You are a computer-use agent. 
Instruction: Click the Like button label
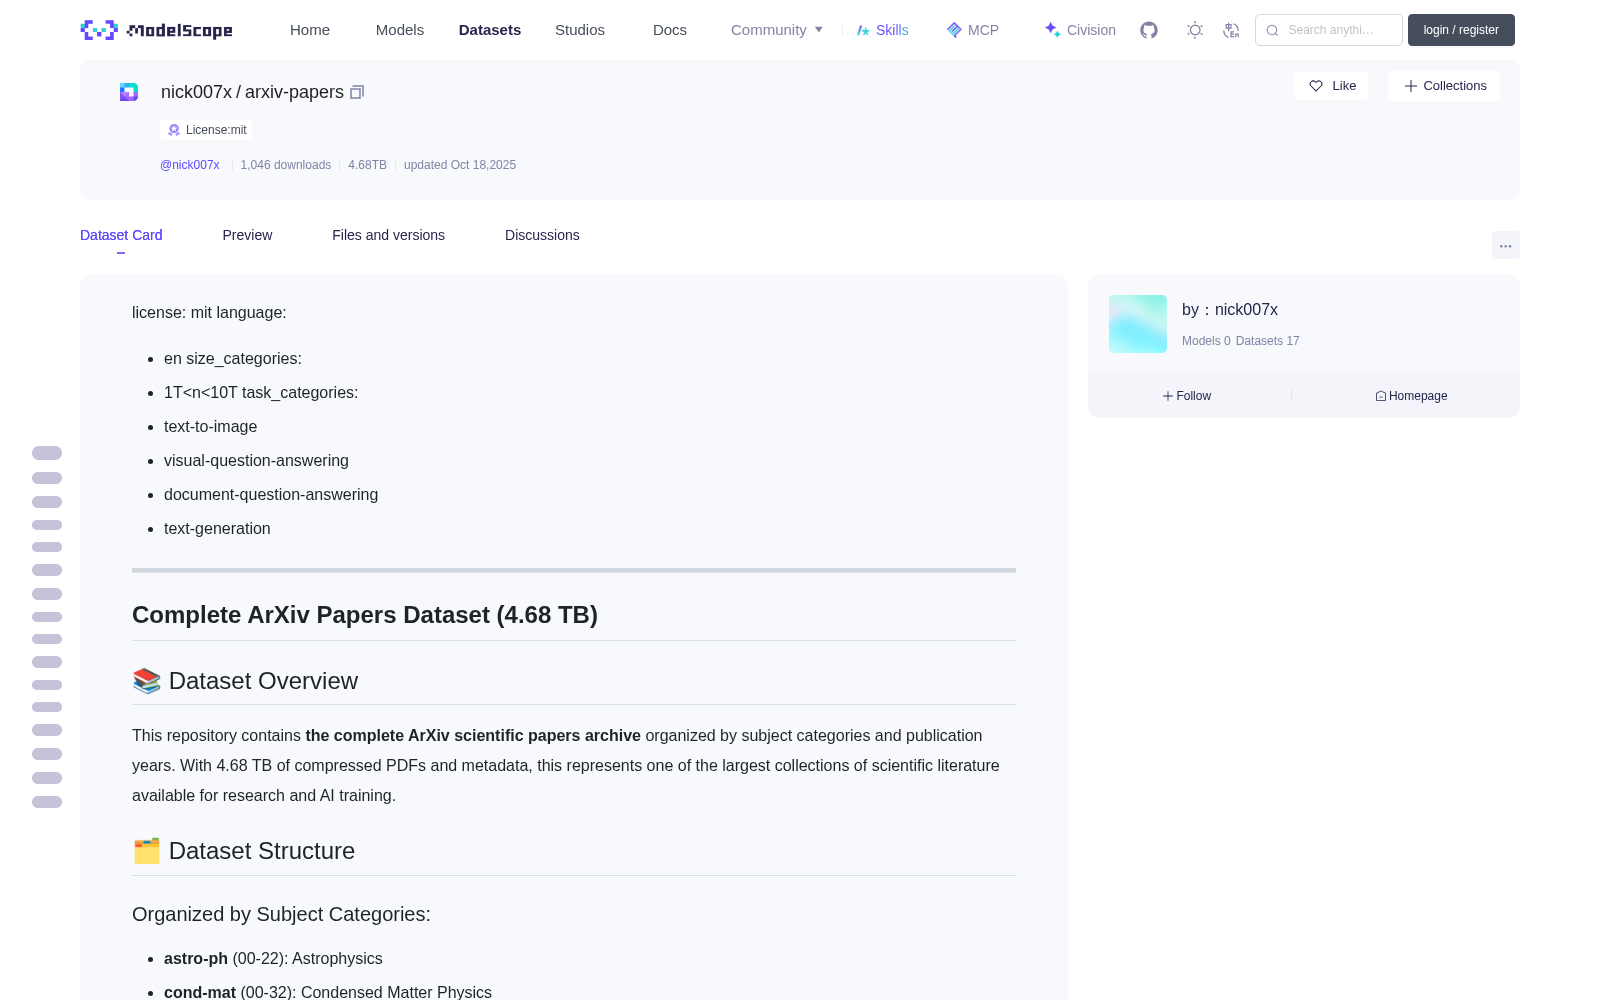(x=1344, y=86)
